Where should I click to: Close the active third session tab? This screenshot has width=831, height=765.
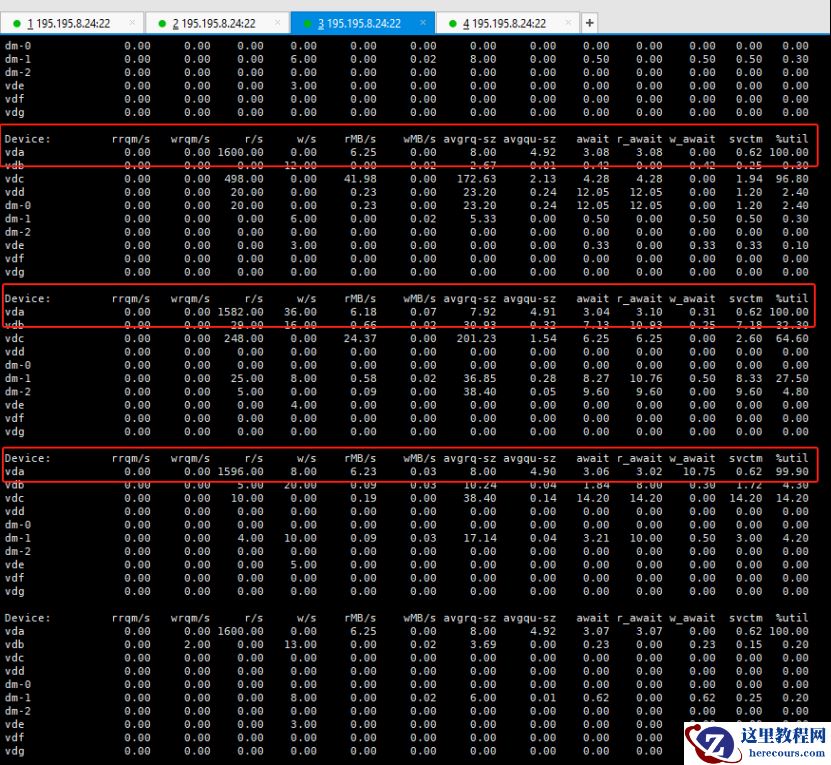(422, 23)
